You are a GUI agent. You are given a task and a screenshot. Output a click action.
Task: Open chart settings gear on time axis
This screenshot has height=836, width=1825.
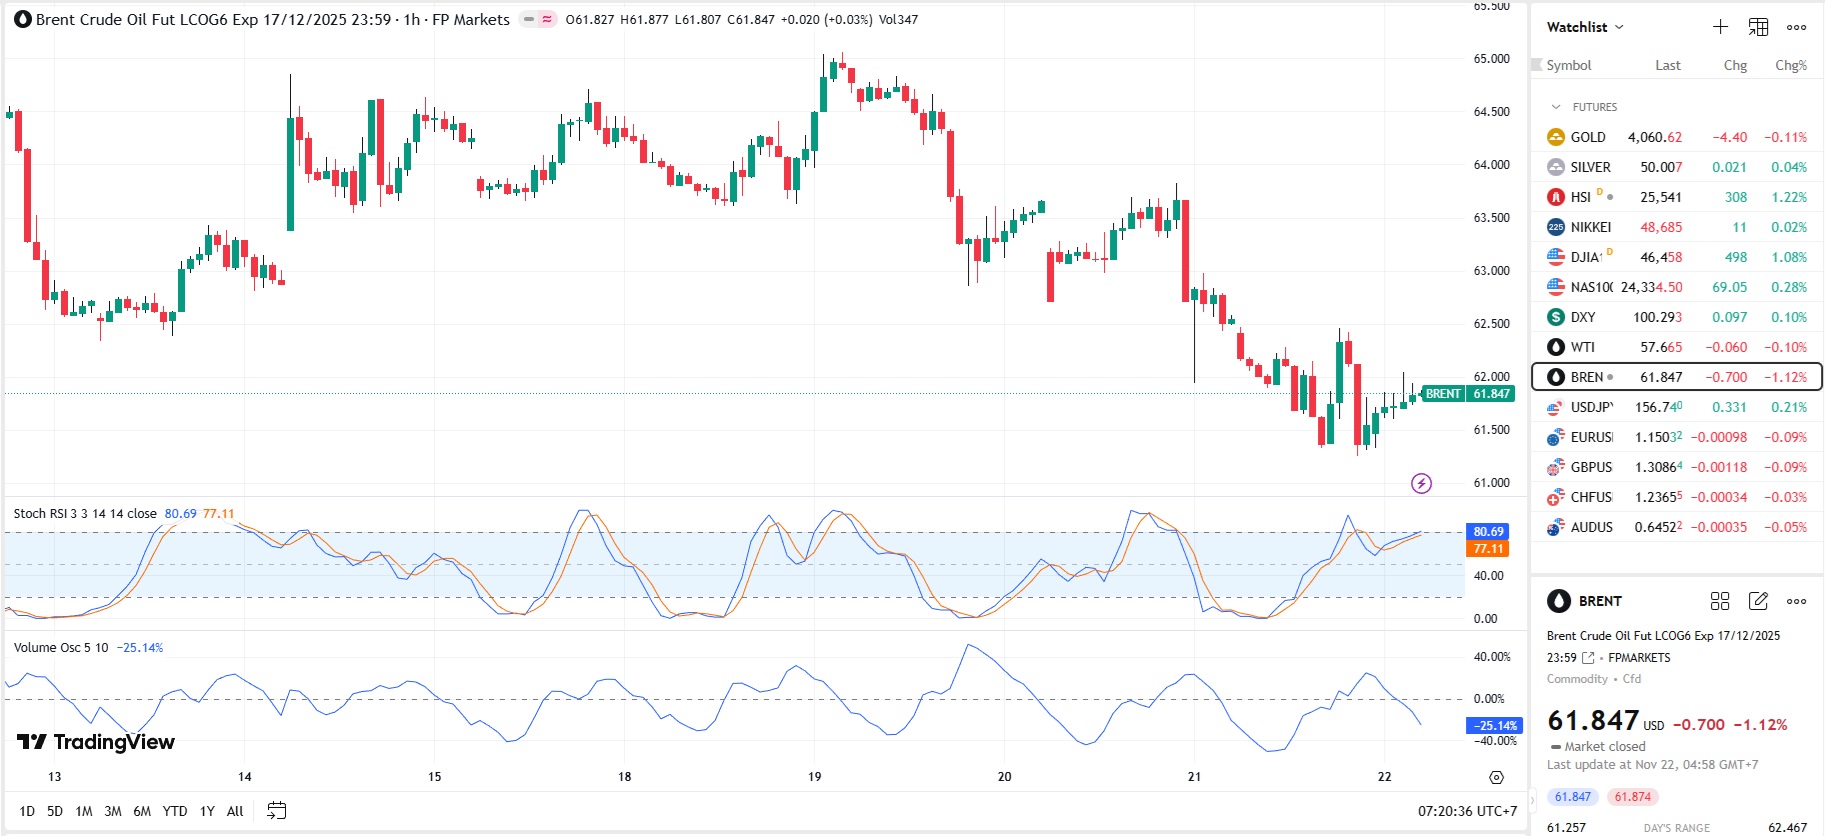[1496, 777]
